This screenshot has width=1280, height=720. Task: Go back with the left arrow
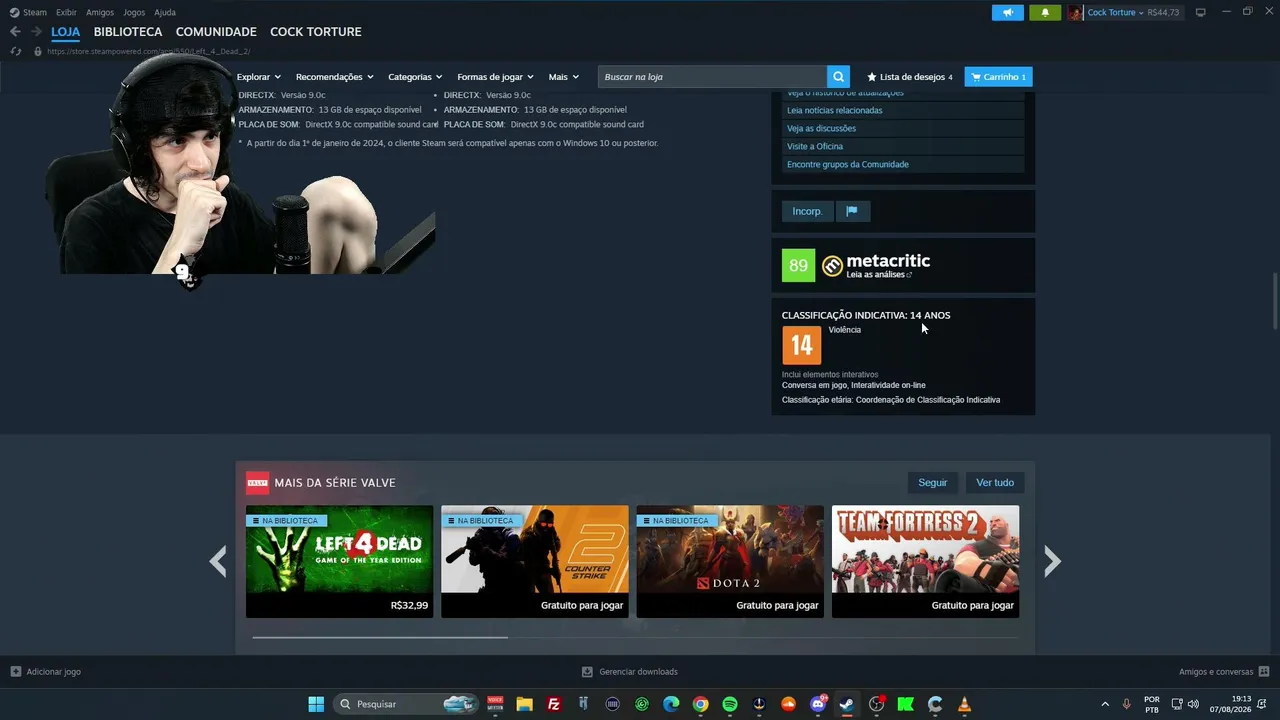(15, 32)
